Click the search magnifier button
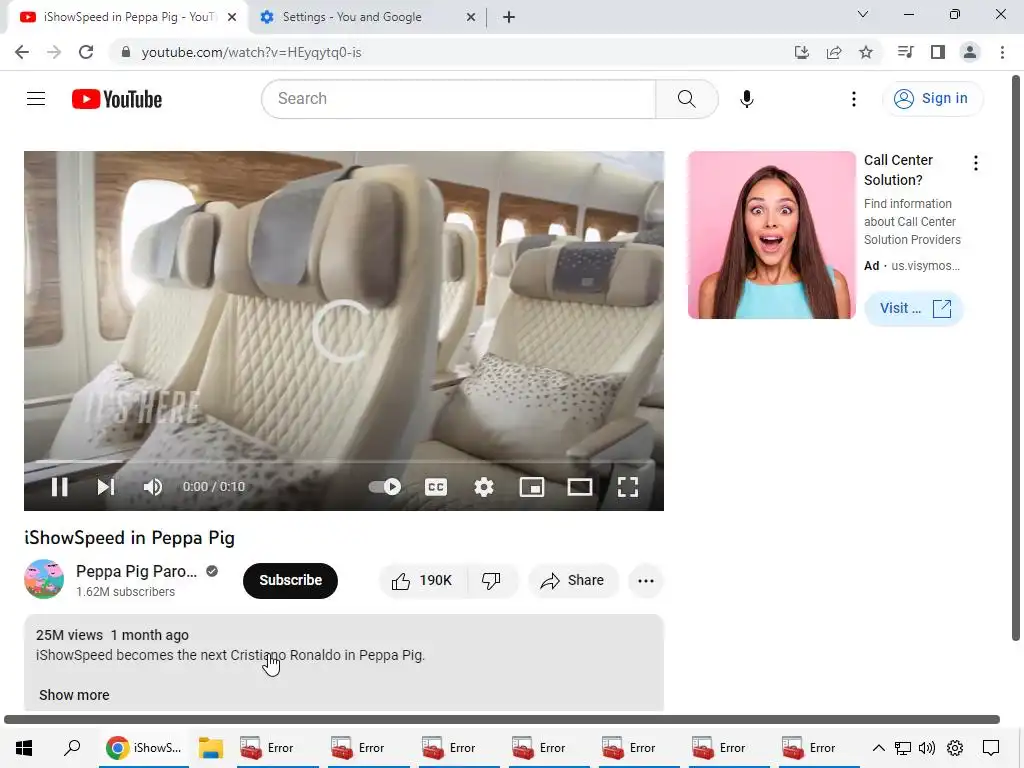 (x=686, y=99)
